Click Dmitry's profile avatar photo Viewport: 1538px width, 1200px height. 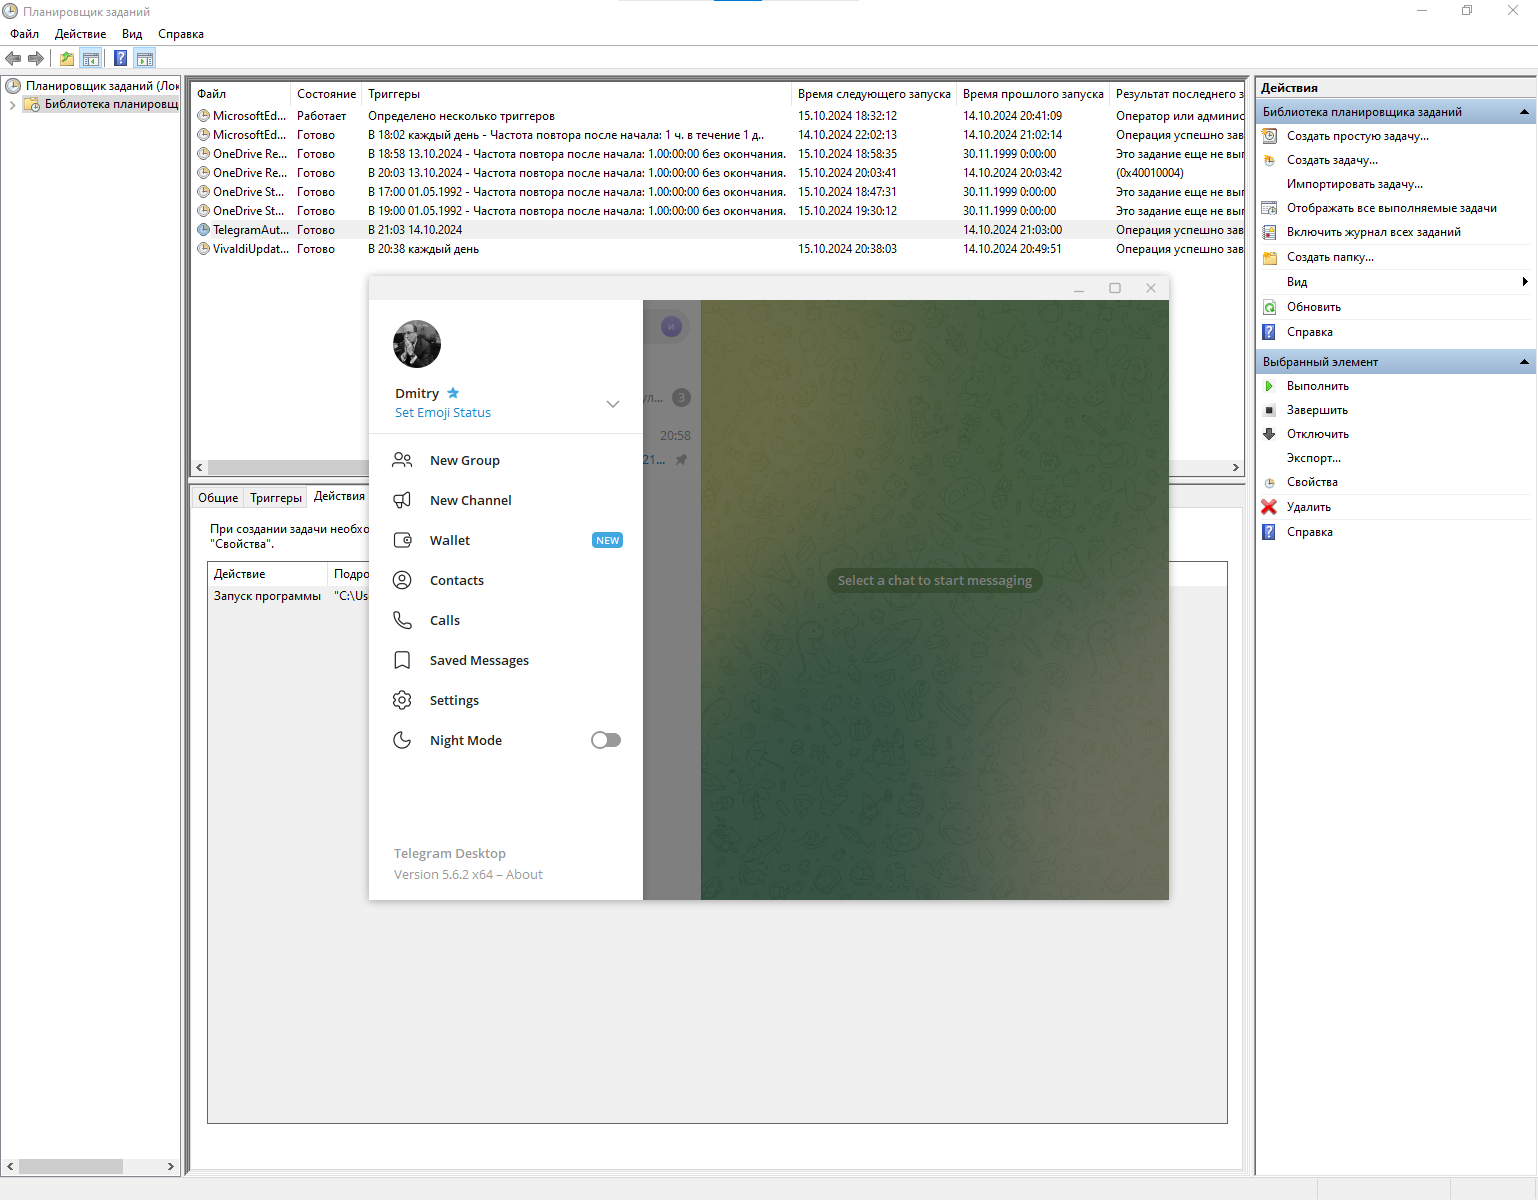click(x=417, y=344)
